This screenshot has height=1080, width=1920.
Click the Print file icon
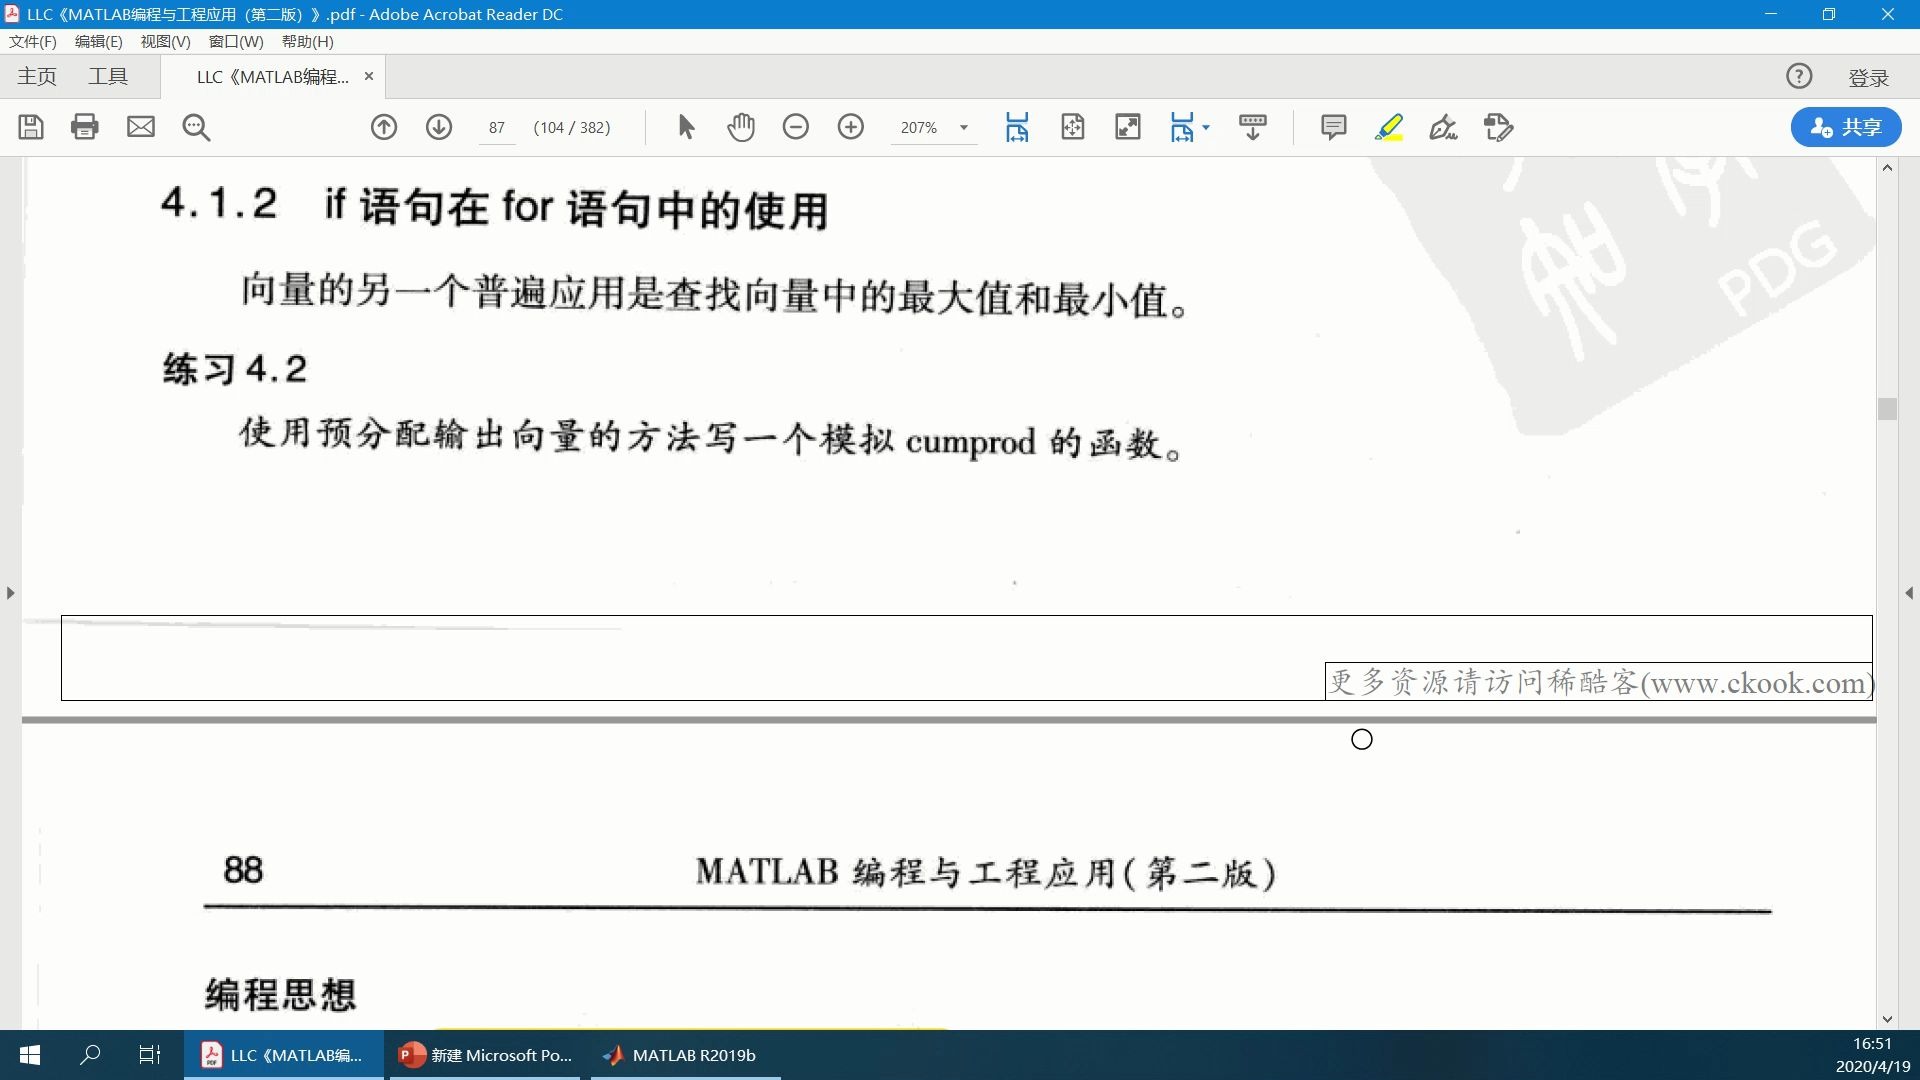coord(85,127)
